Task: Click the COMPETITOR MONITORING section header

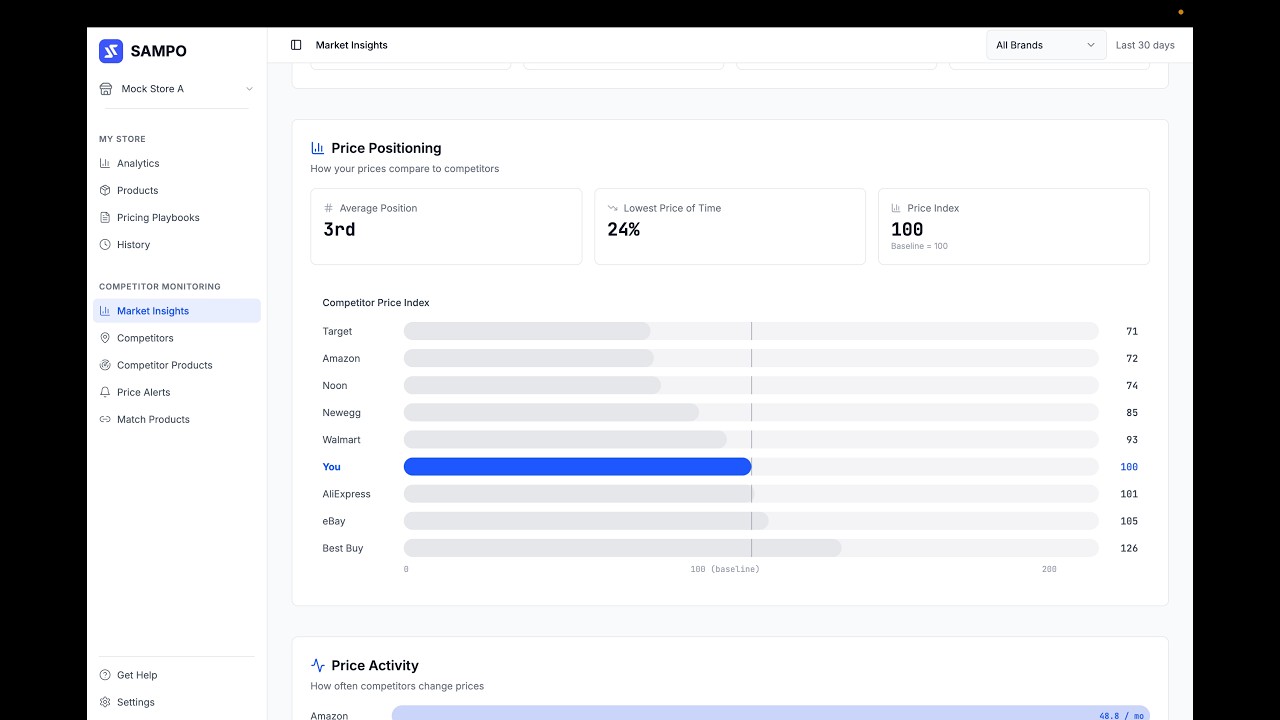Action: [x=160, y=286]
